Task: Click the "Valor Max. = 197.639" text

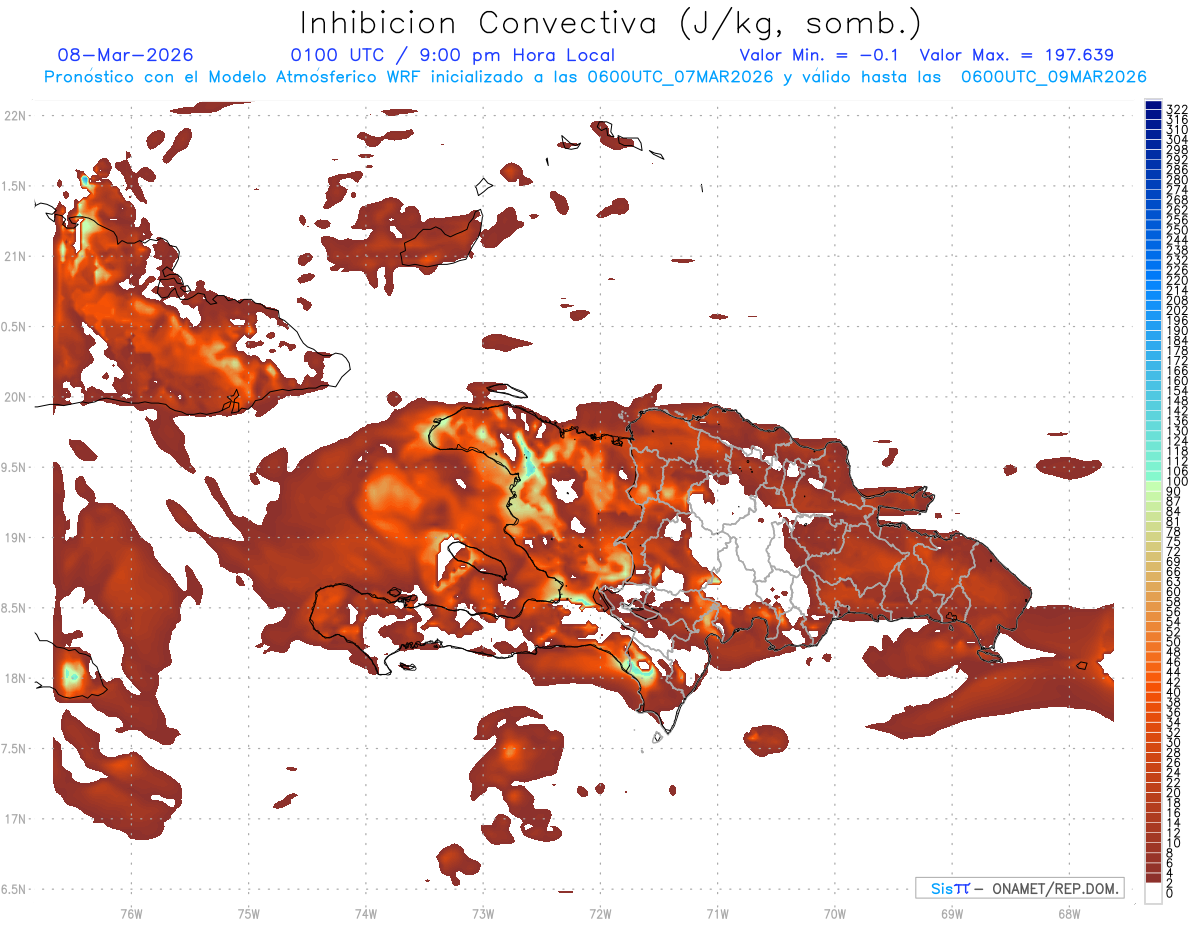Action: (1016, 55)
